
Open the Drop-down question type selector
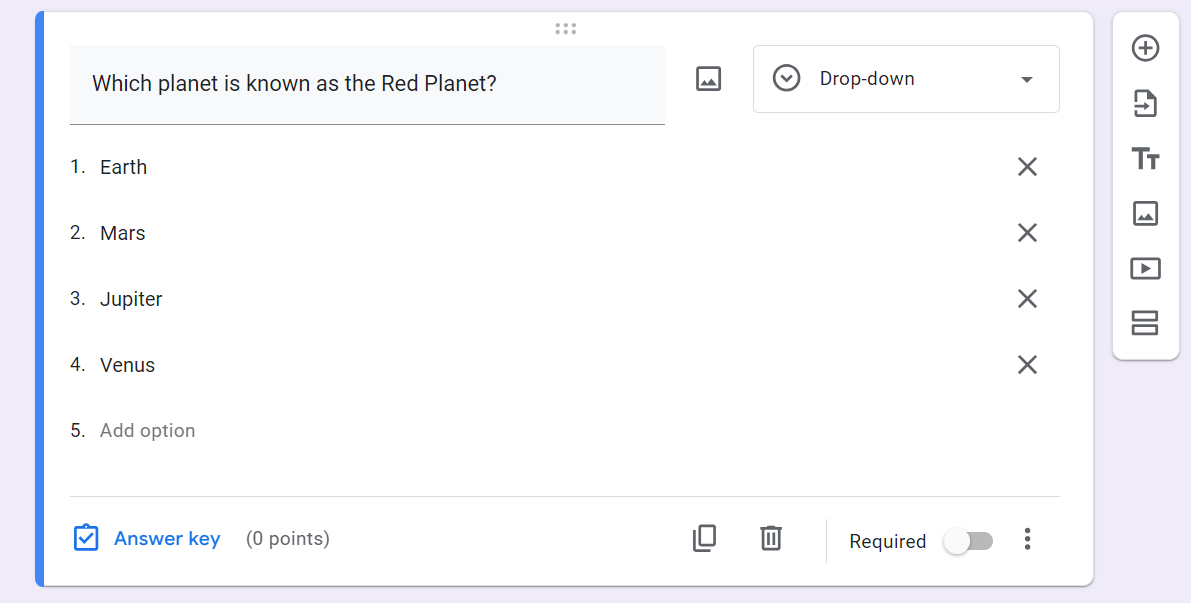tap(905, 79)
